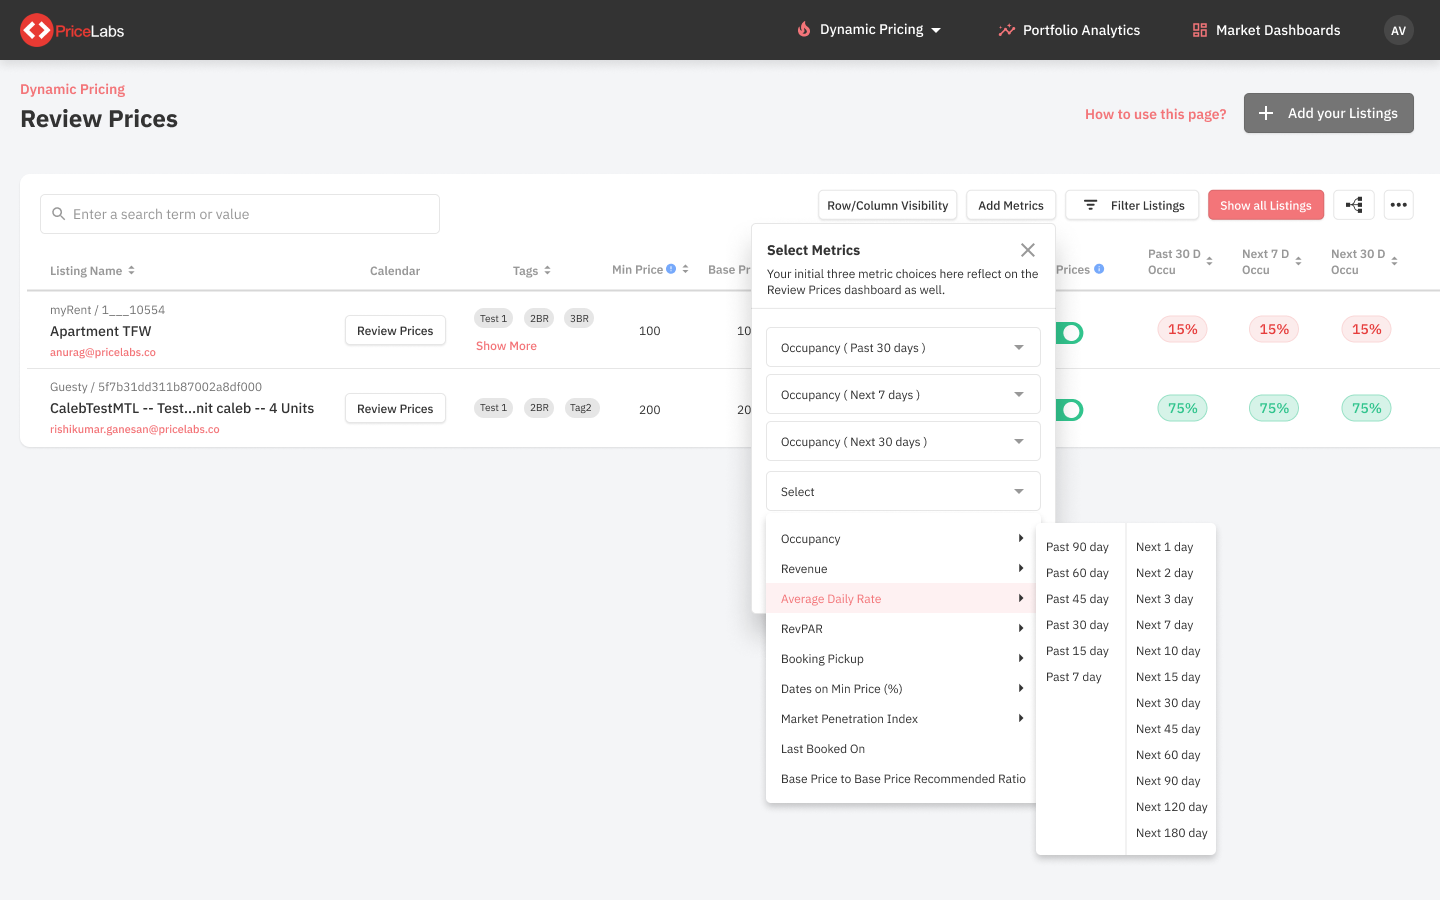Click Apartment TFW Past 30 D 15% badge
The image size is (1440, 900).
coord(1183,329)
